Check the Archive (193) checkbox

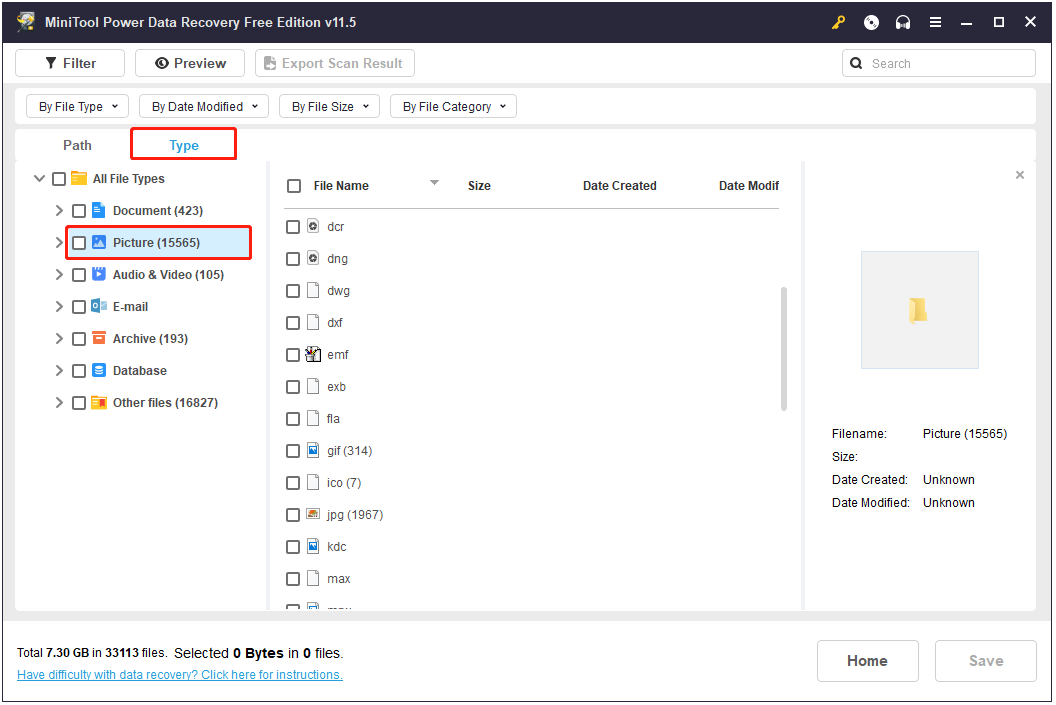(x=79, y=339)
